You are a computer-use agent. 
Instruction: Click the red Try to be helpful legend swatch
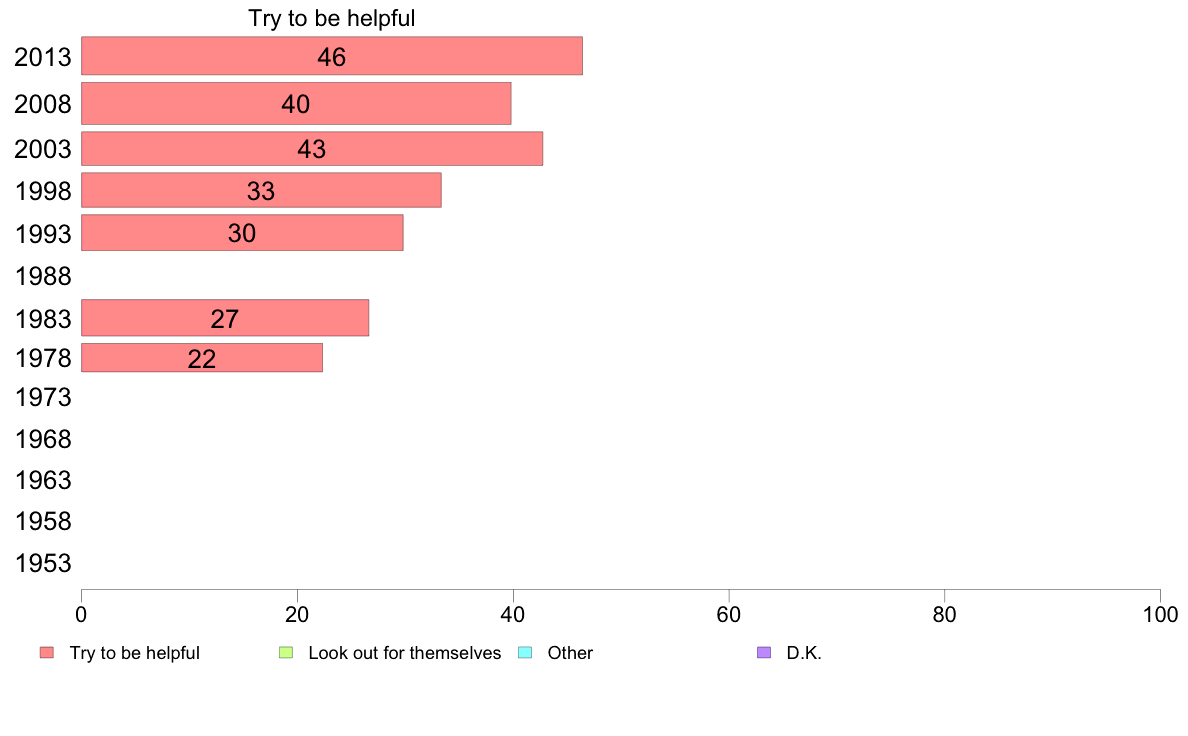pyautogui.click(x=47, y=653)
